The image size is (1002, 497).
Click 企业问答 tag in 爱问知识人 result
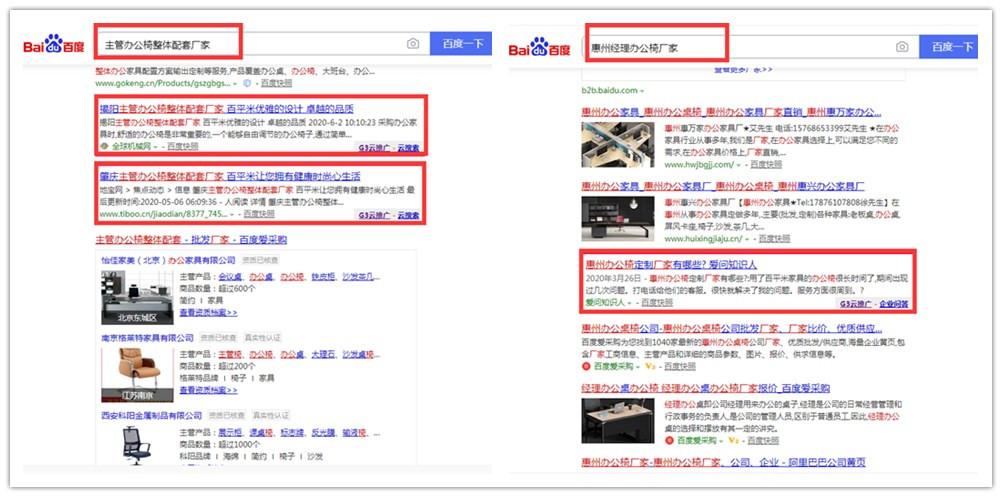point(894,304)
